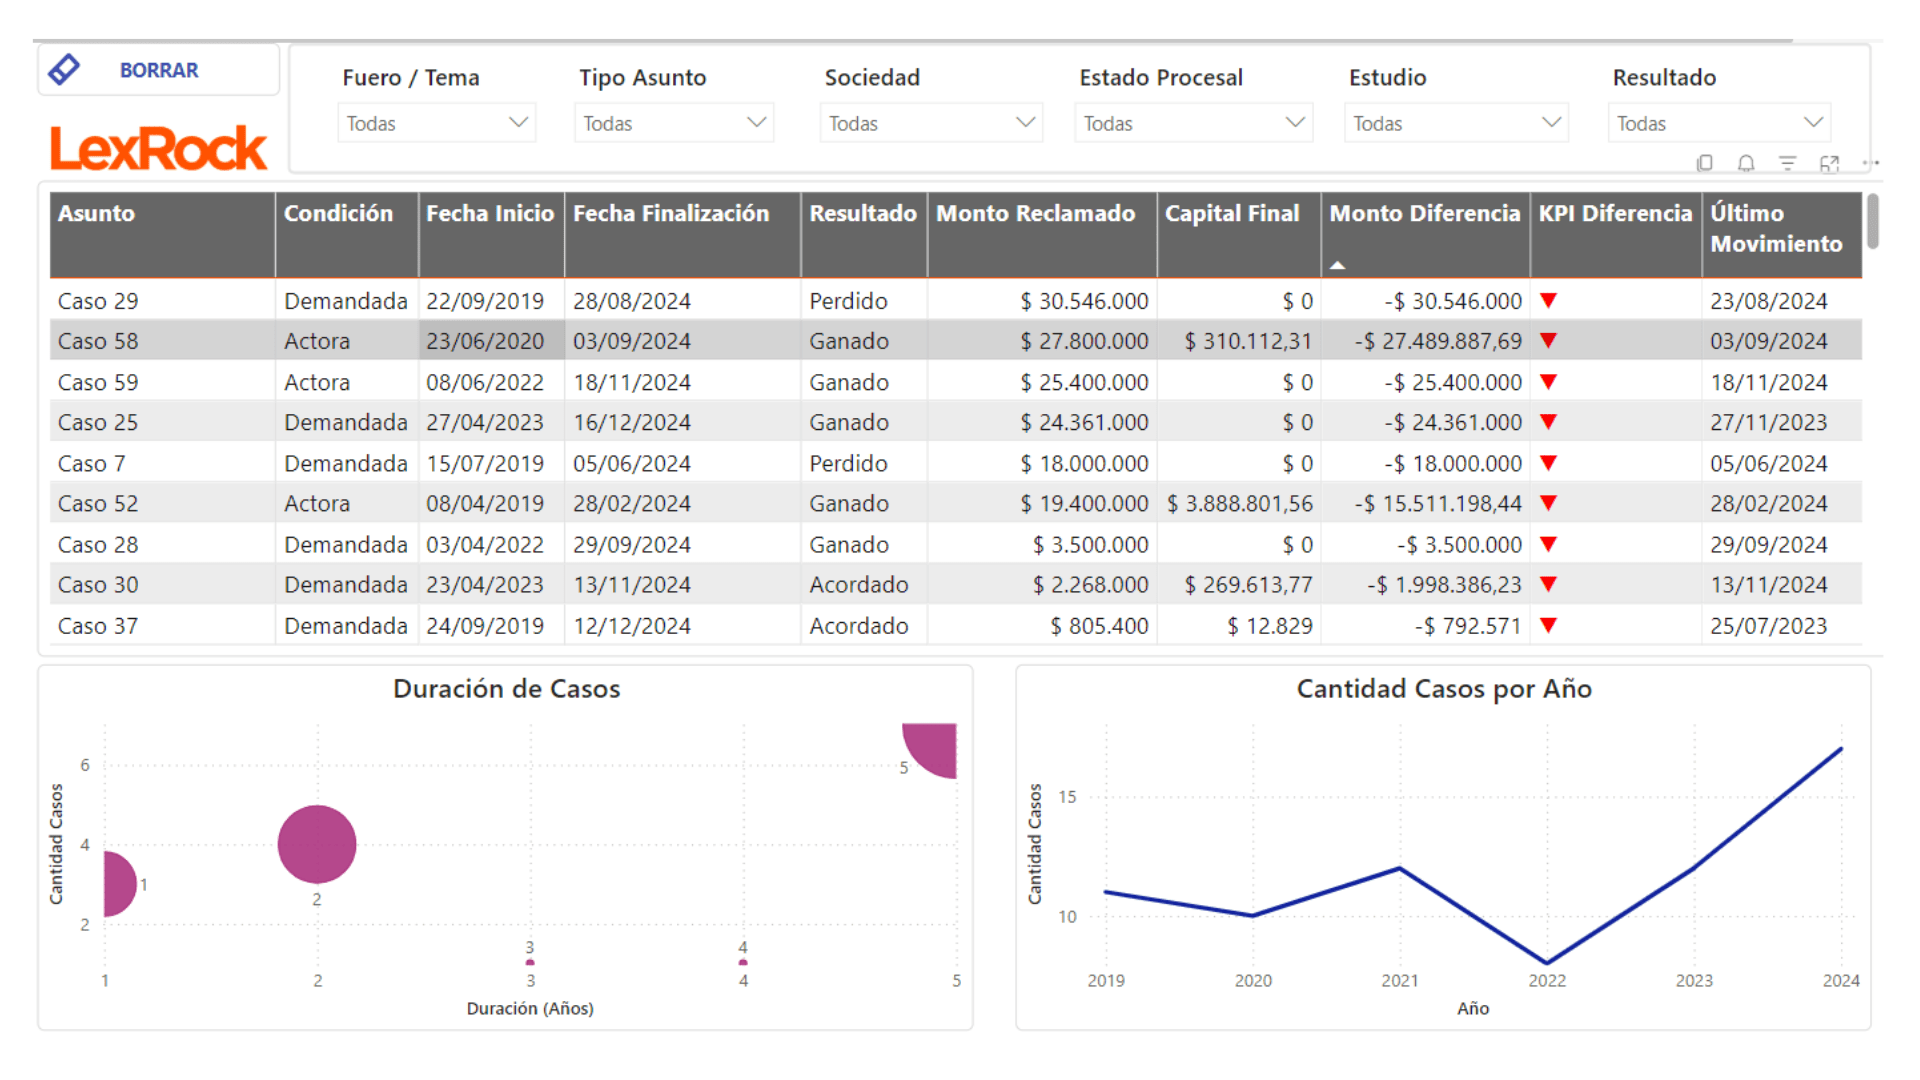Click the eraser icon next to BORRAR

tap(65, 70)
